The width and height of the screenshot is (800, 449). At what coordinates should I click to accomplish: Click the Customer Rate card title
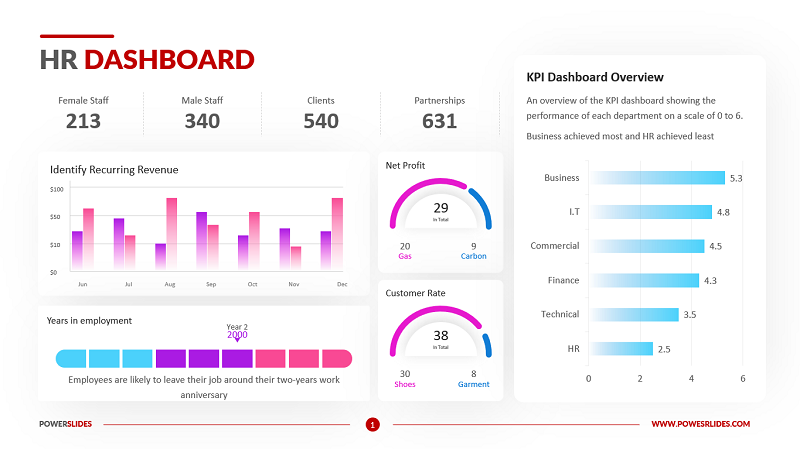tap(415, 293)
